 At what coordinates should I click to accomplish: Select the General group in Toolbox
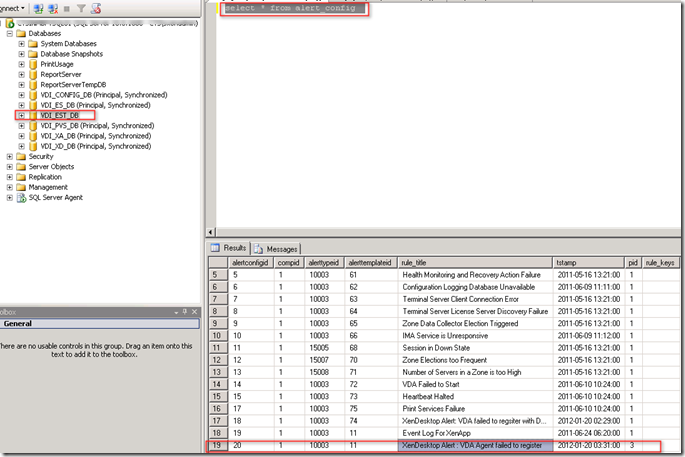click(100, 324)
